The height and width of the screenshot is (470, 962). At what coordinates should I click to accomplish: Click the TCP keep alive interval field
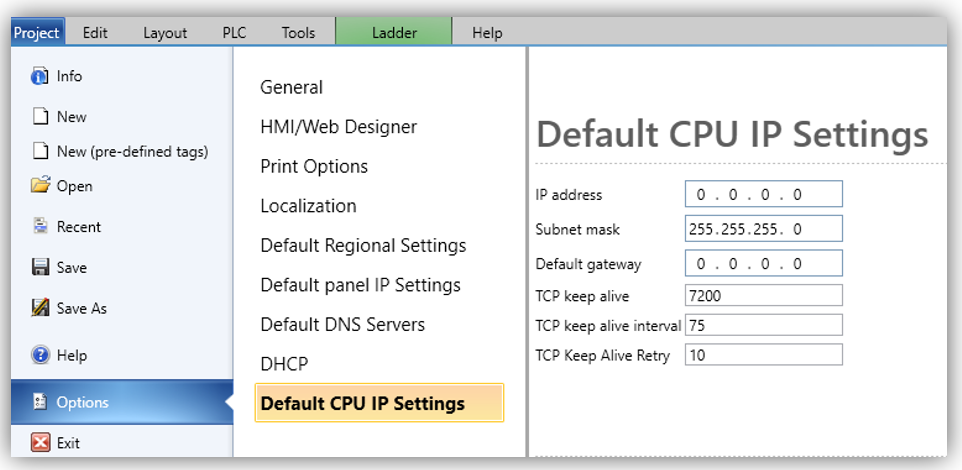(764, 325)
